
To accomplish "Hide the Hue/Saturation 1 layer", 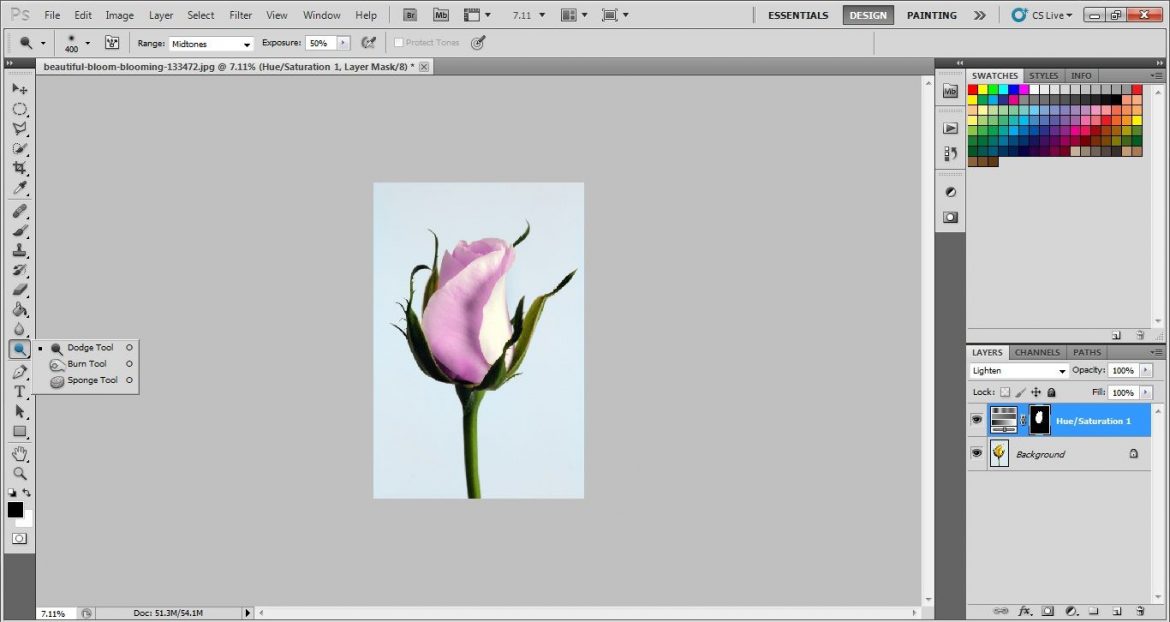I will click(976, 420).
